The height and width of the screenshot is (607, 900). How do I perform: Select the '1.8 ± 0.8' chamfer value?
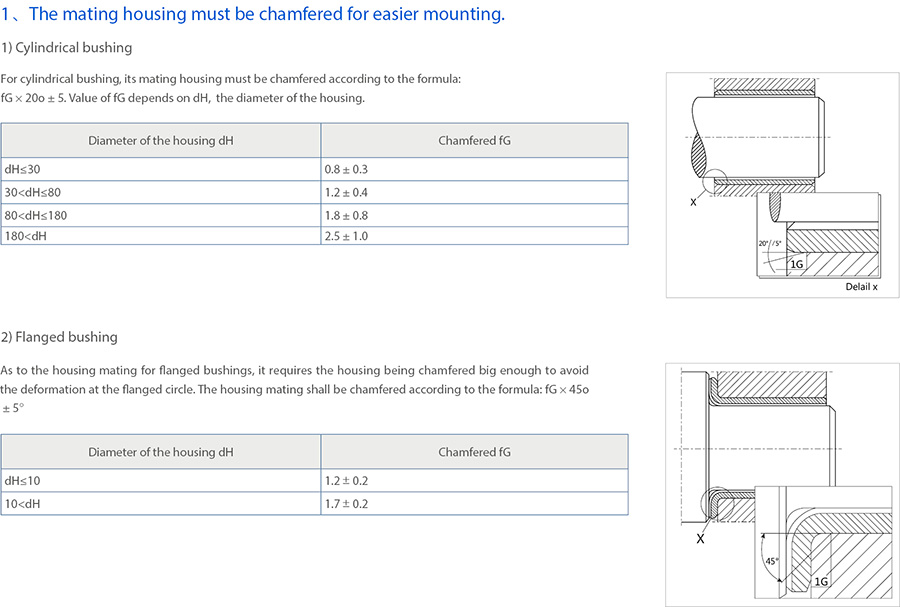[x=346, y=215]
